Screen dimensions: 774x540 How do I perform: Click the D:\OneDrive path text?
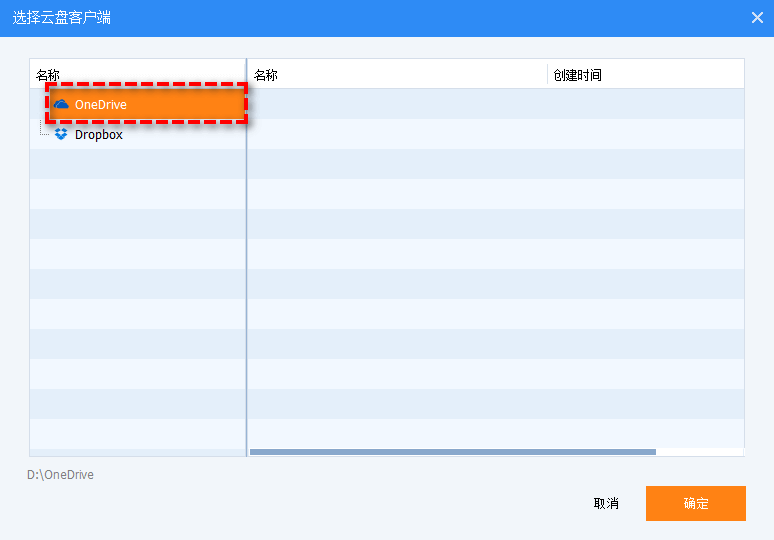click(x=61, y=475)
